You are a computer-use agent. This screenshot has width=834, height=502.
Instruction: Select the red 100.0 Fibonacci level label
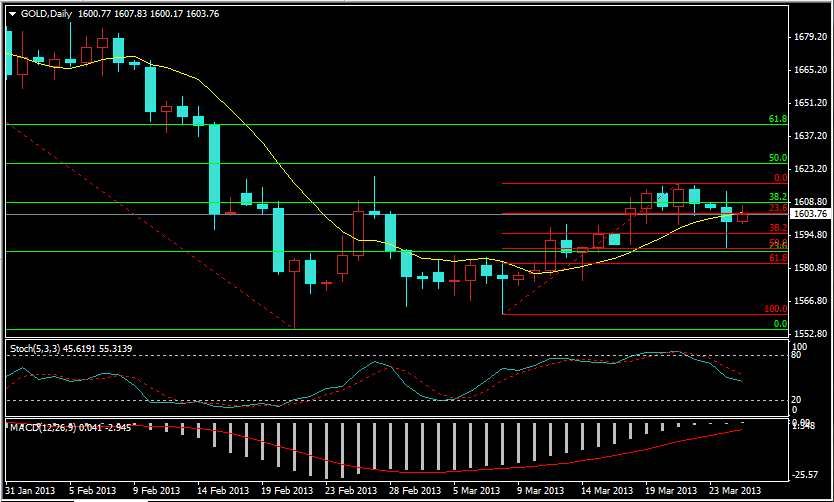point(775,308)
